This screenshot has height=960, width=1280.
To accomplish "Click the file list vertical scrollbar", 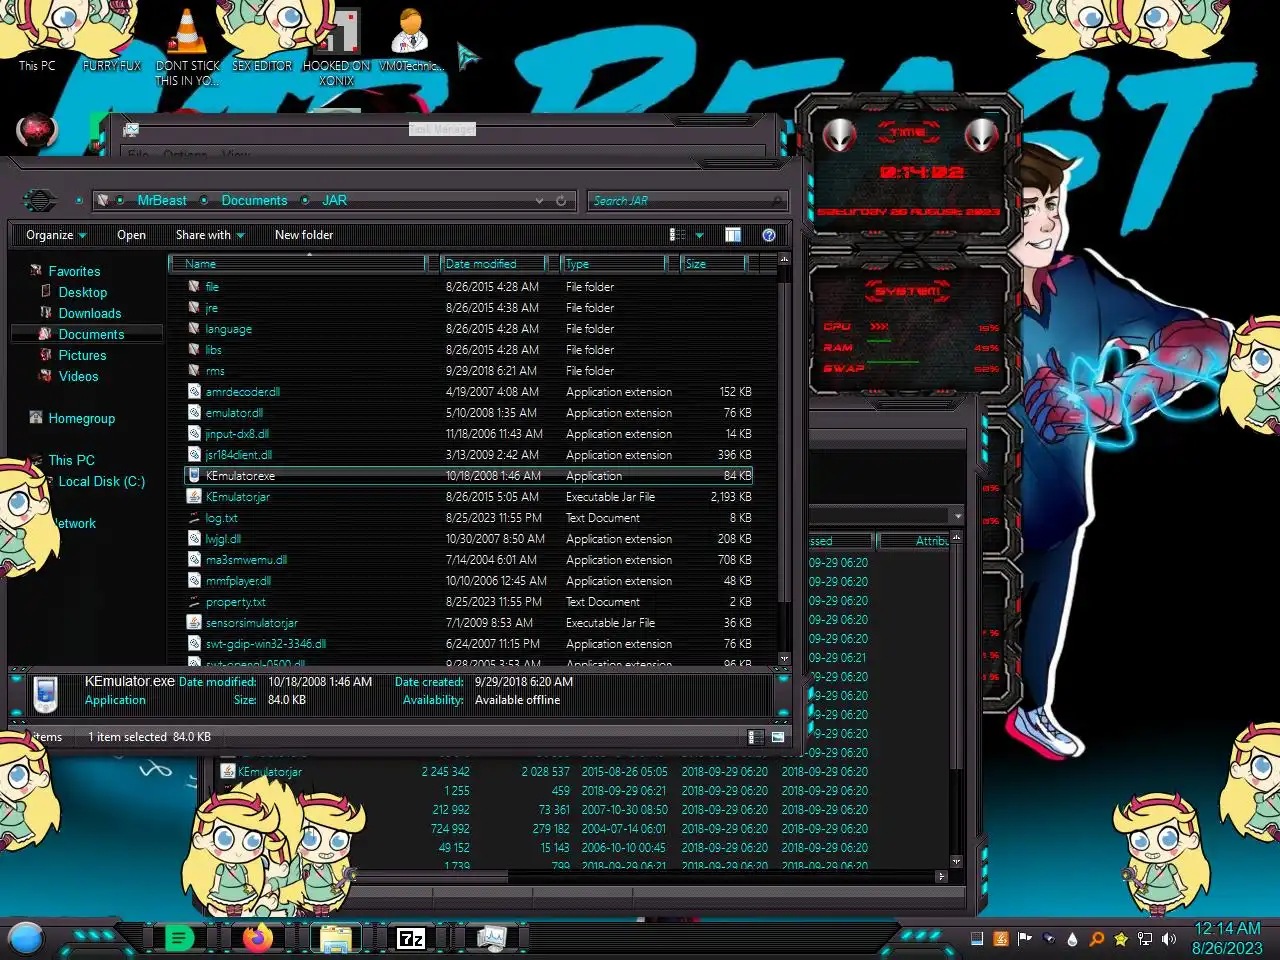I will 784,460.
